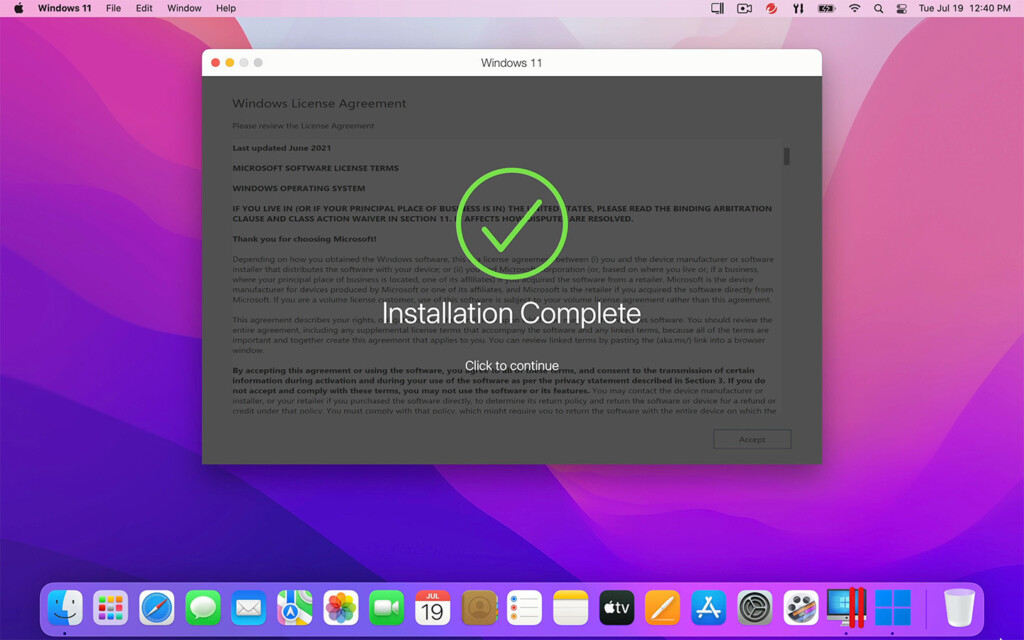This screenshot has width=1024, height=640.
Task: Open Messages app in the Dock
Action: click(x=202, y=607)
